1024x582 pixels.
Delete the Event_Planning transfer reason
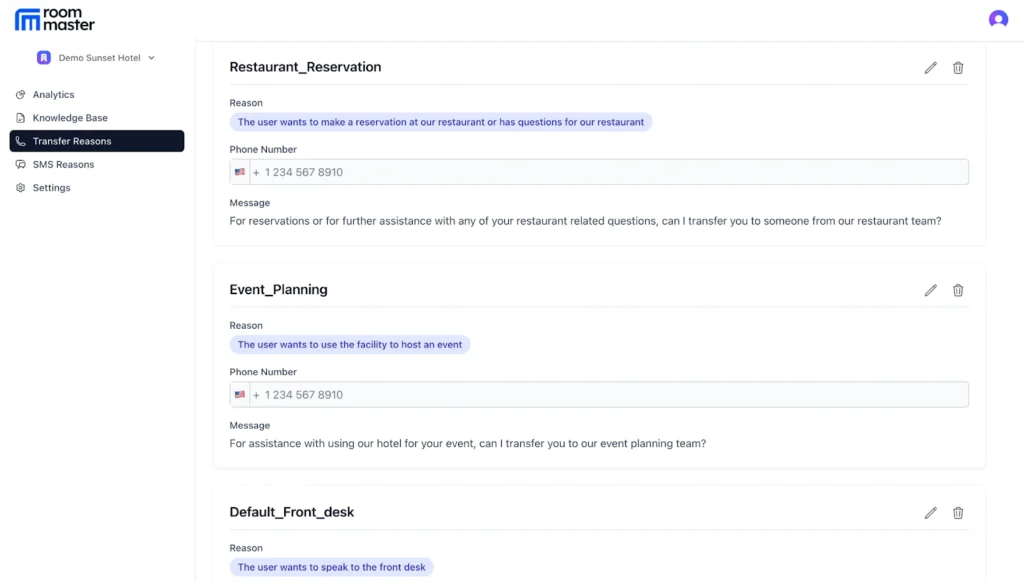coord(957,290)
